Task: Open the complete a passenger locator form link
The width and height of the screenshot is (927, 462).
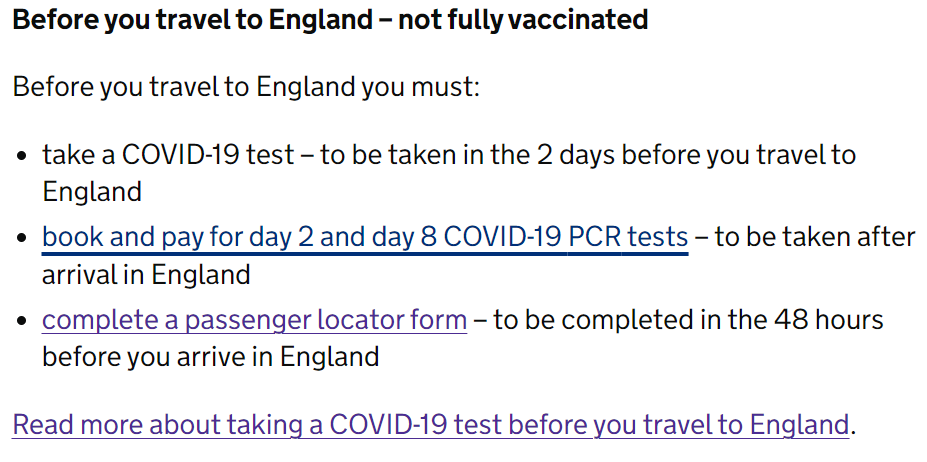Action: click(254, 321)
